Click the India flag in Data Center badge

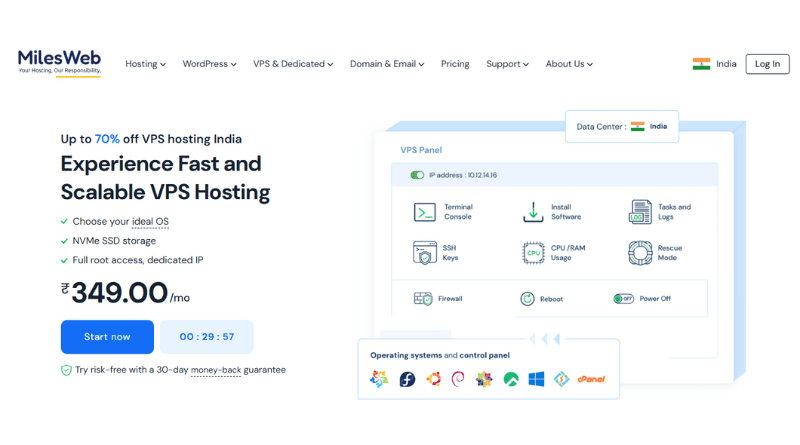(x=637, y=127)
